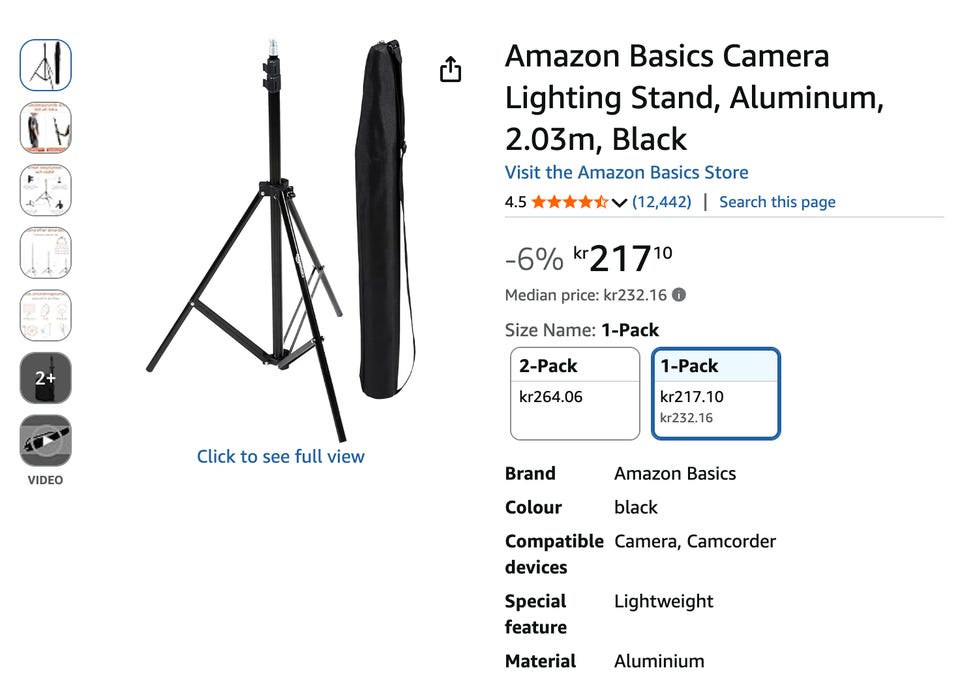Choose the 2-Pack size option
960x683 pixels.
point(575,393)
